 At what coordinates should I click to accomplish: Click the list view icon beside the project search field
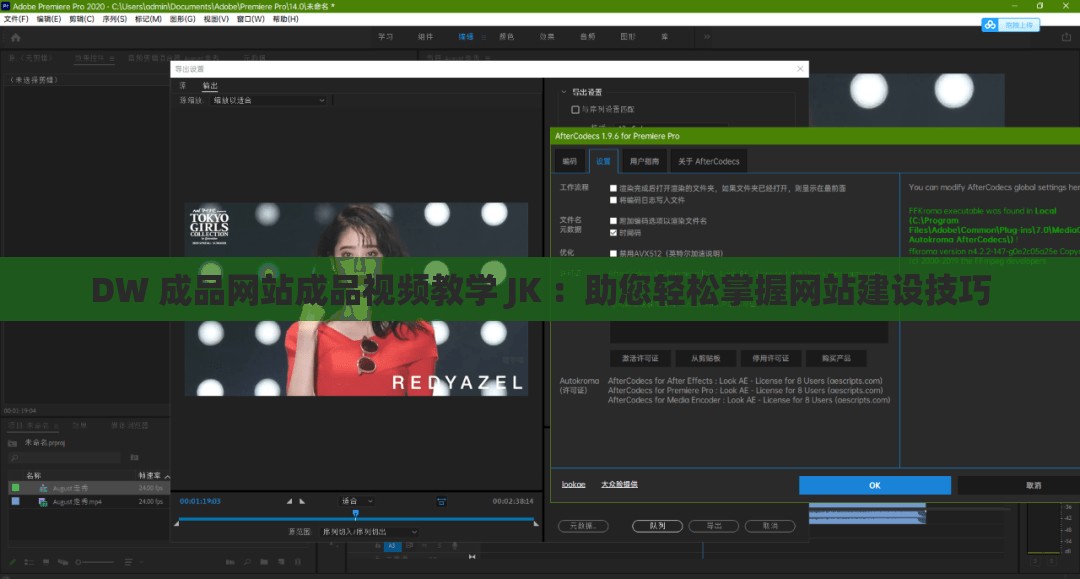[134, 457]
